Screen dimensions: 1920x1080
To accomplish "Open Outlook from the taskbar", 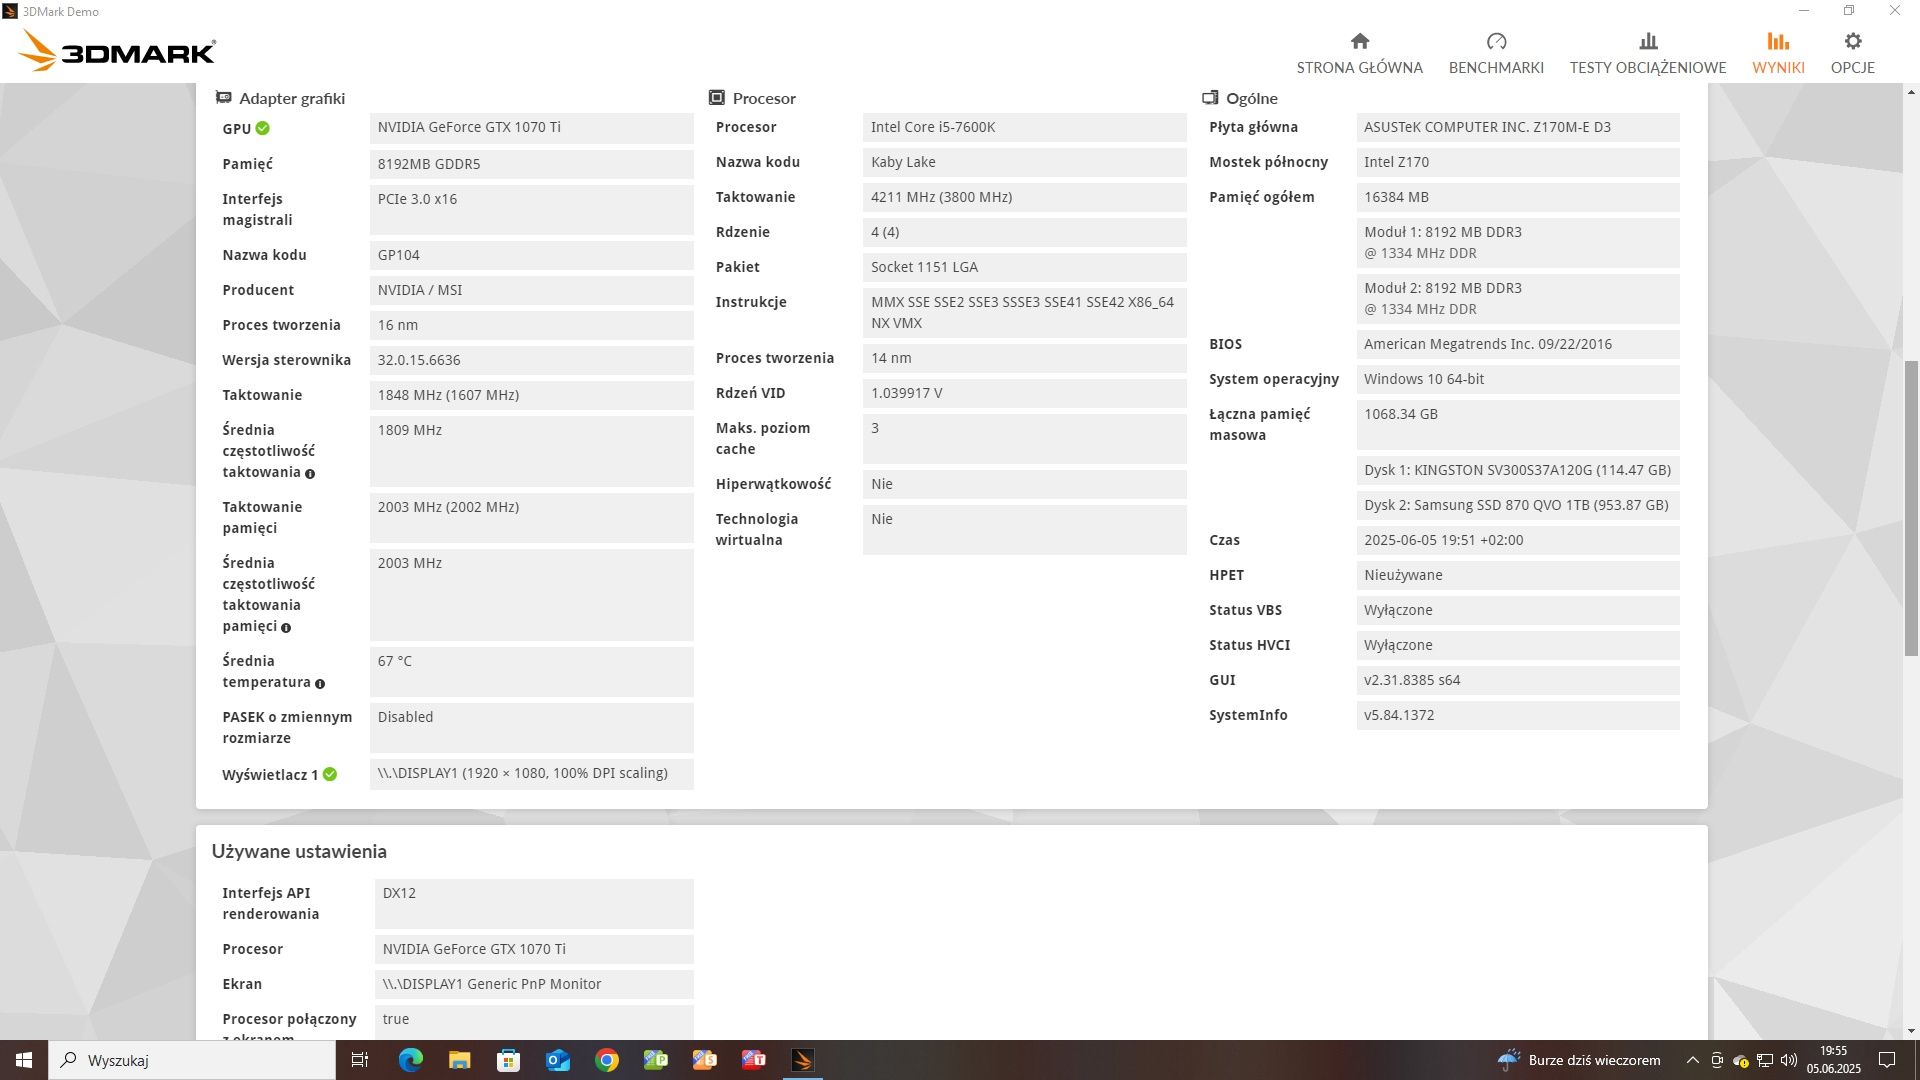I will click(557, 1060).
